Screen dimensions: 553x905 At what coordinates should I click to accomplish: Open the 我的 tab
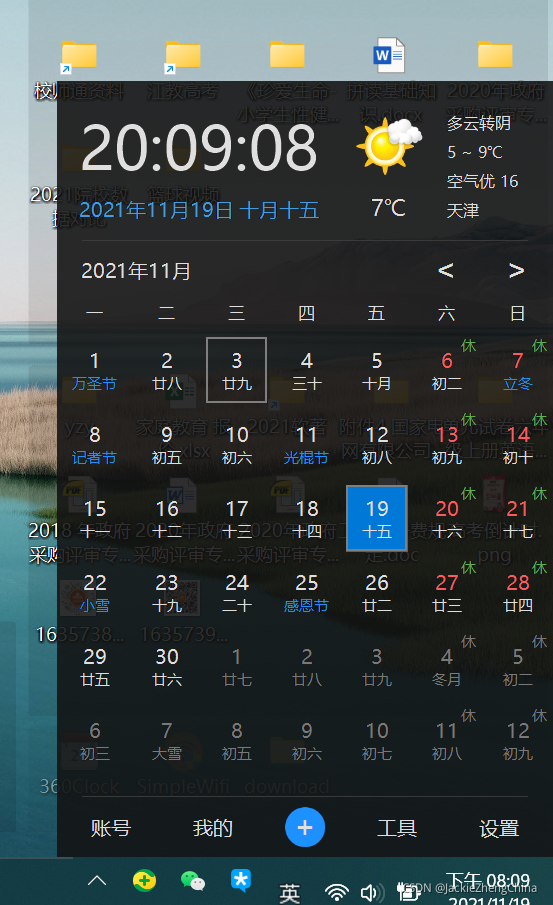pos(213,828)
